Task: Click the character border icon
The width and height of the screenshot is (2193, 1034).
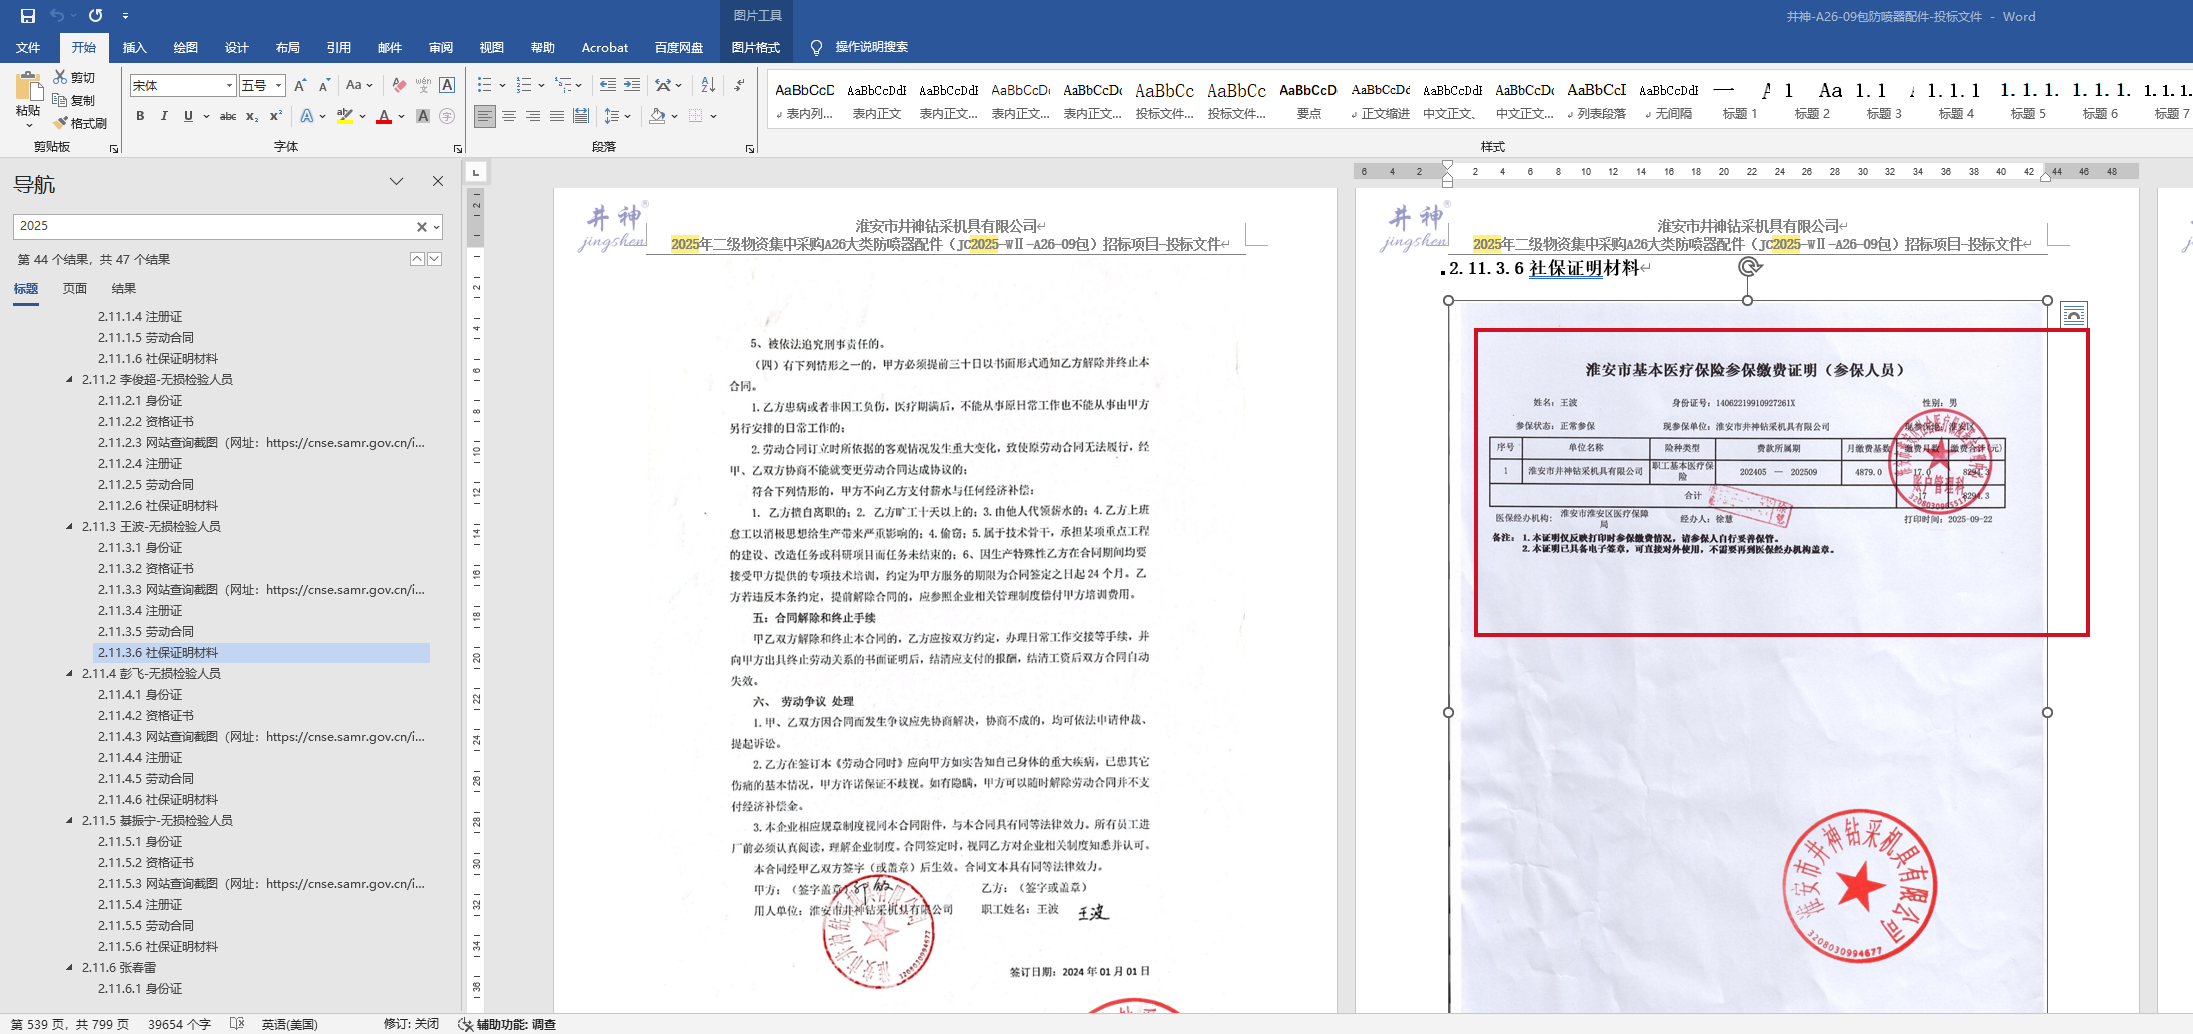Action: tap(447, 85)
